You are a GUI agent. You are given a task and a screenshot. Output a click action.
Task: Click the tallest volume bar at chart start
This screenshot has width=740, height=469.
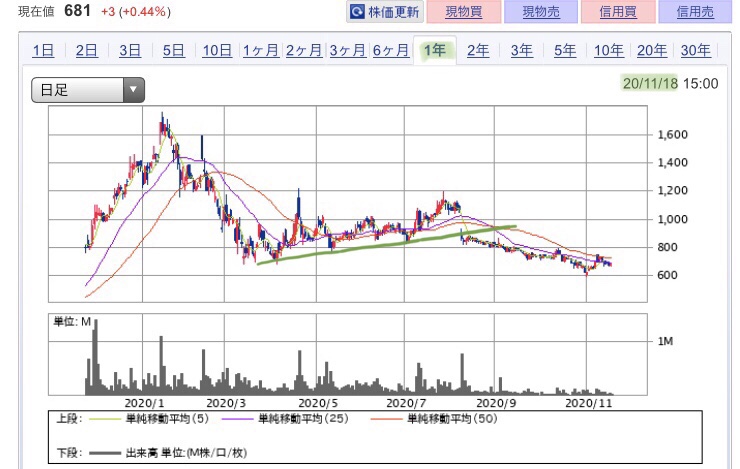95,357
